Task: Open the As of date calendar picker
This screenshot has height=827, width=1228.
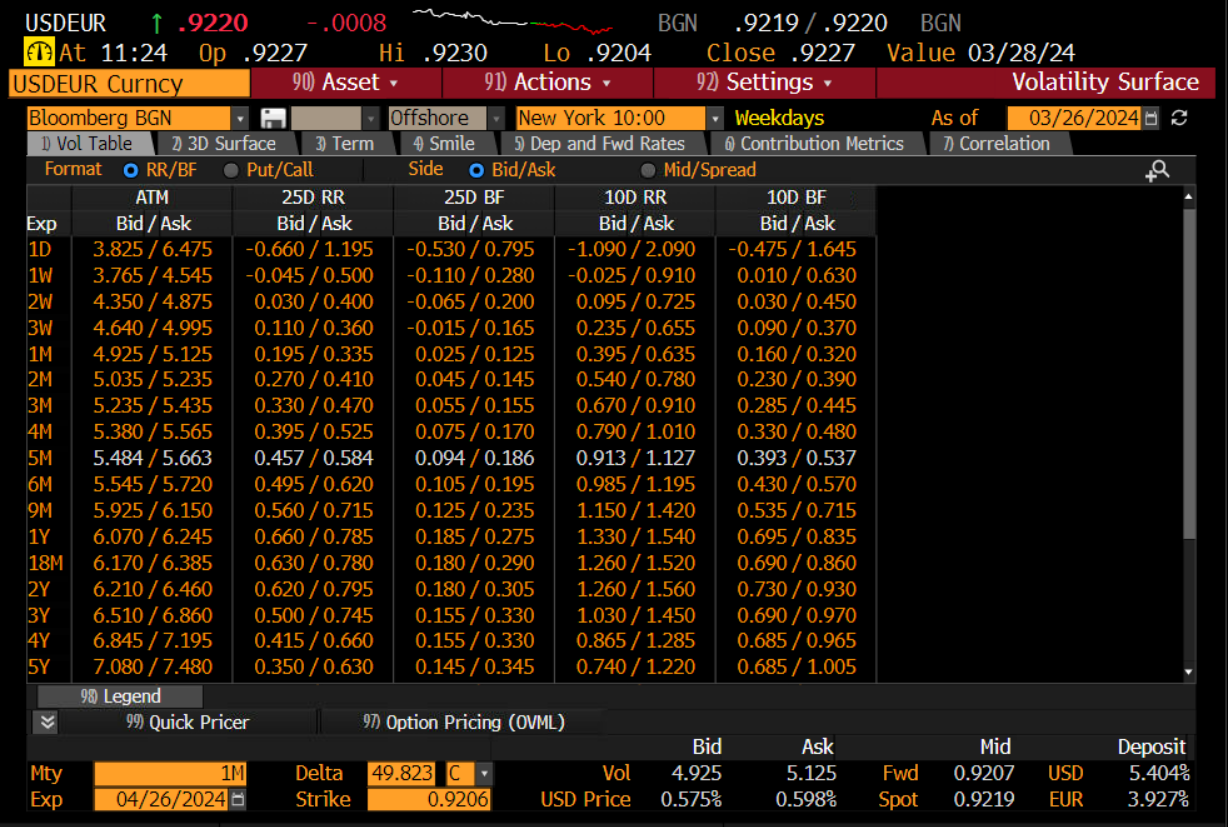Action: coord(1151,118)
